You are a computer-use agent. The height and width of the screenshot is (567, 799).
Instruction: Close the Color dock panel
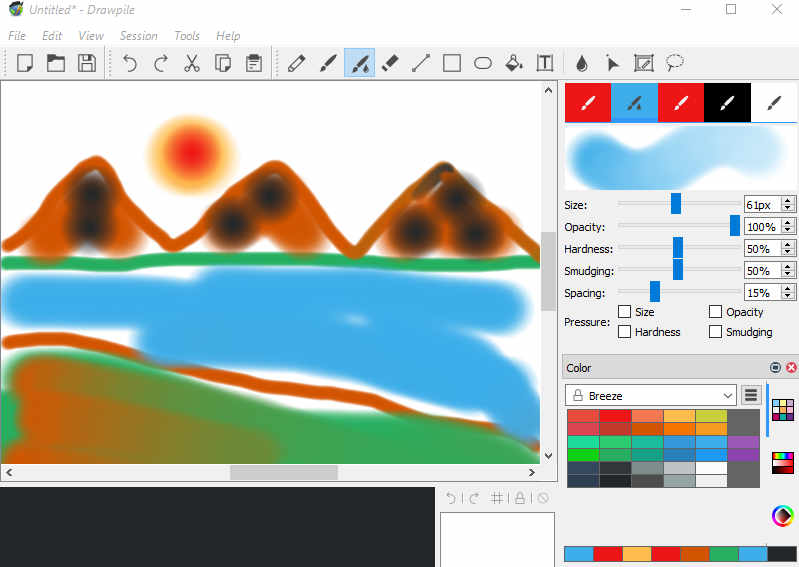click(x=791, y=367)
